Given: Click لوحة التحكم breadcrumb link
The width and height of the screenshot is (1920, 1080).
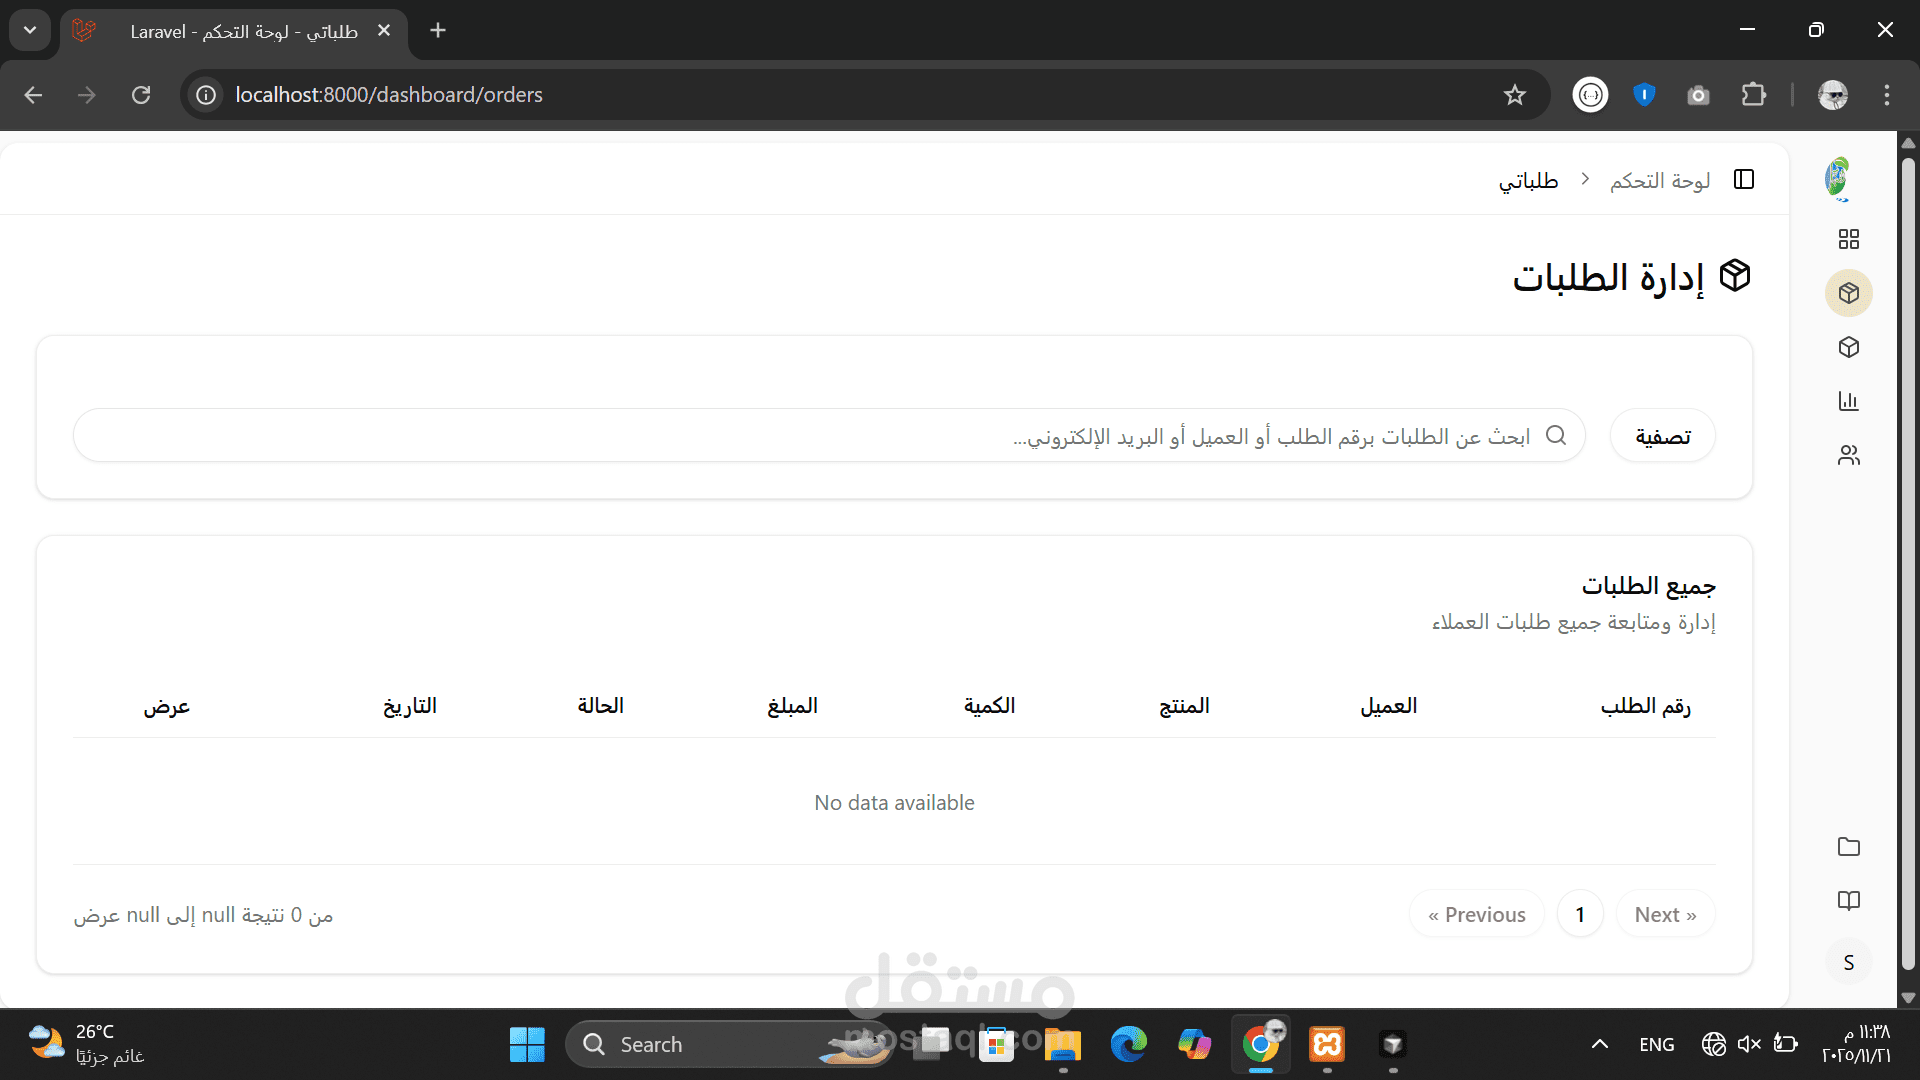Looking at the screenshot, I should pos(1659,181).
